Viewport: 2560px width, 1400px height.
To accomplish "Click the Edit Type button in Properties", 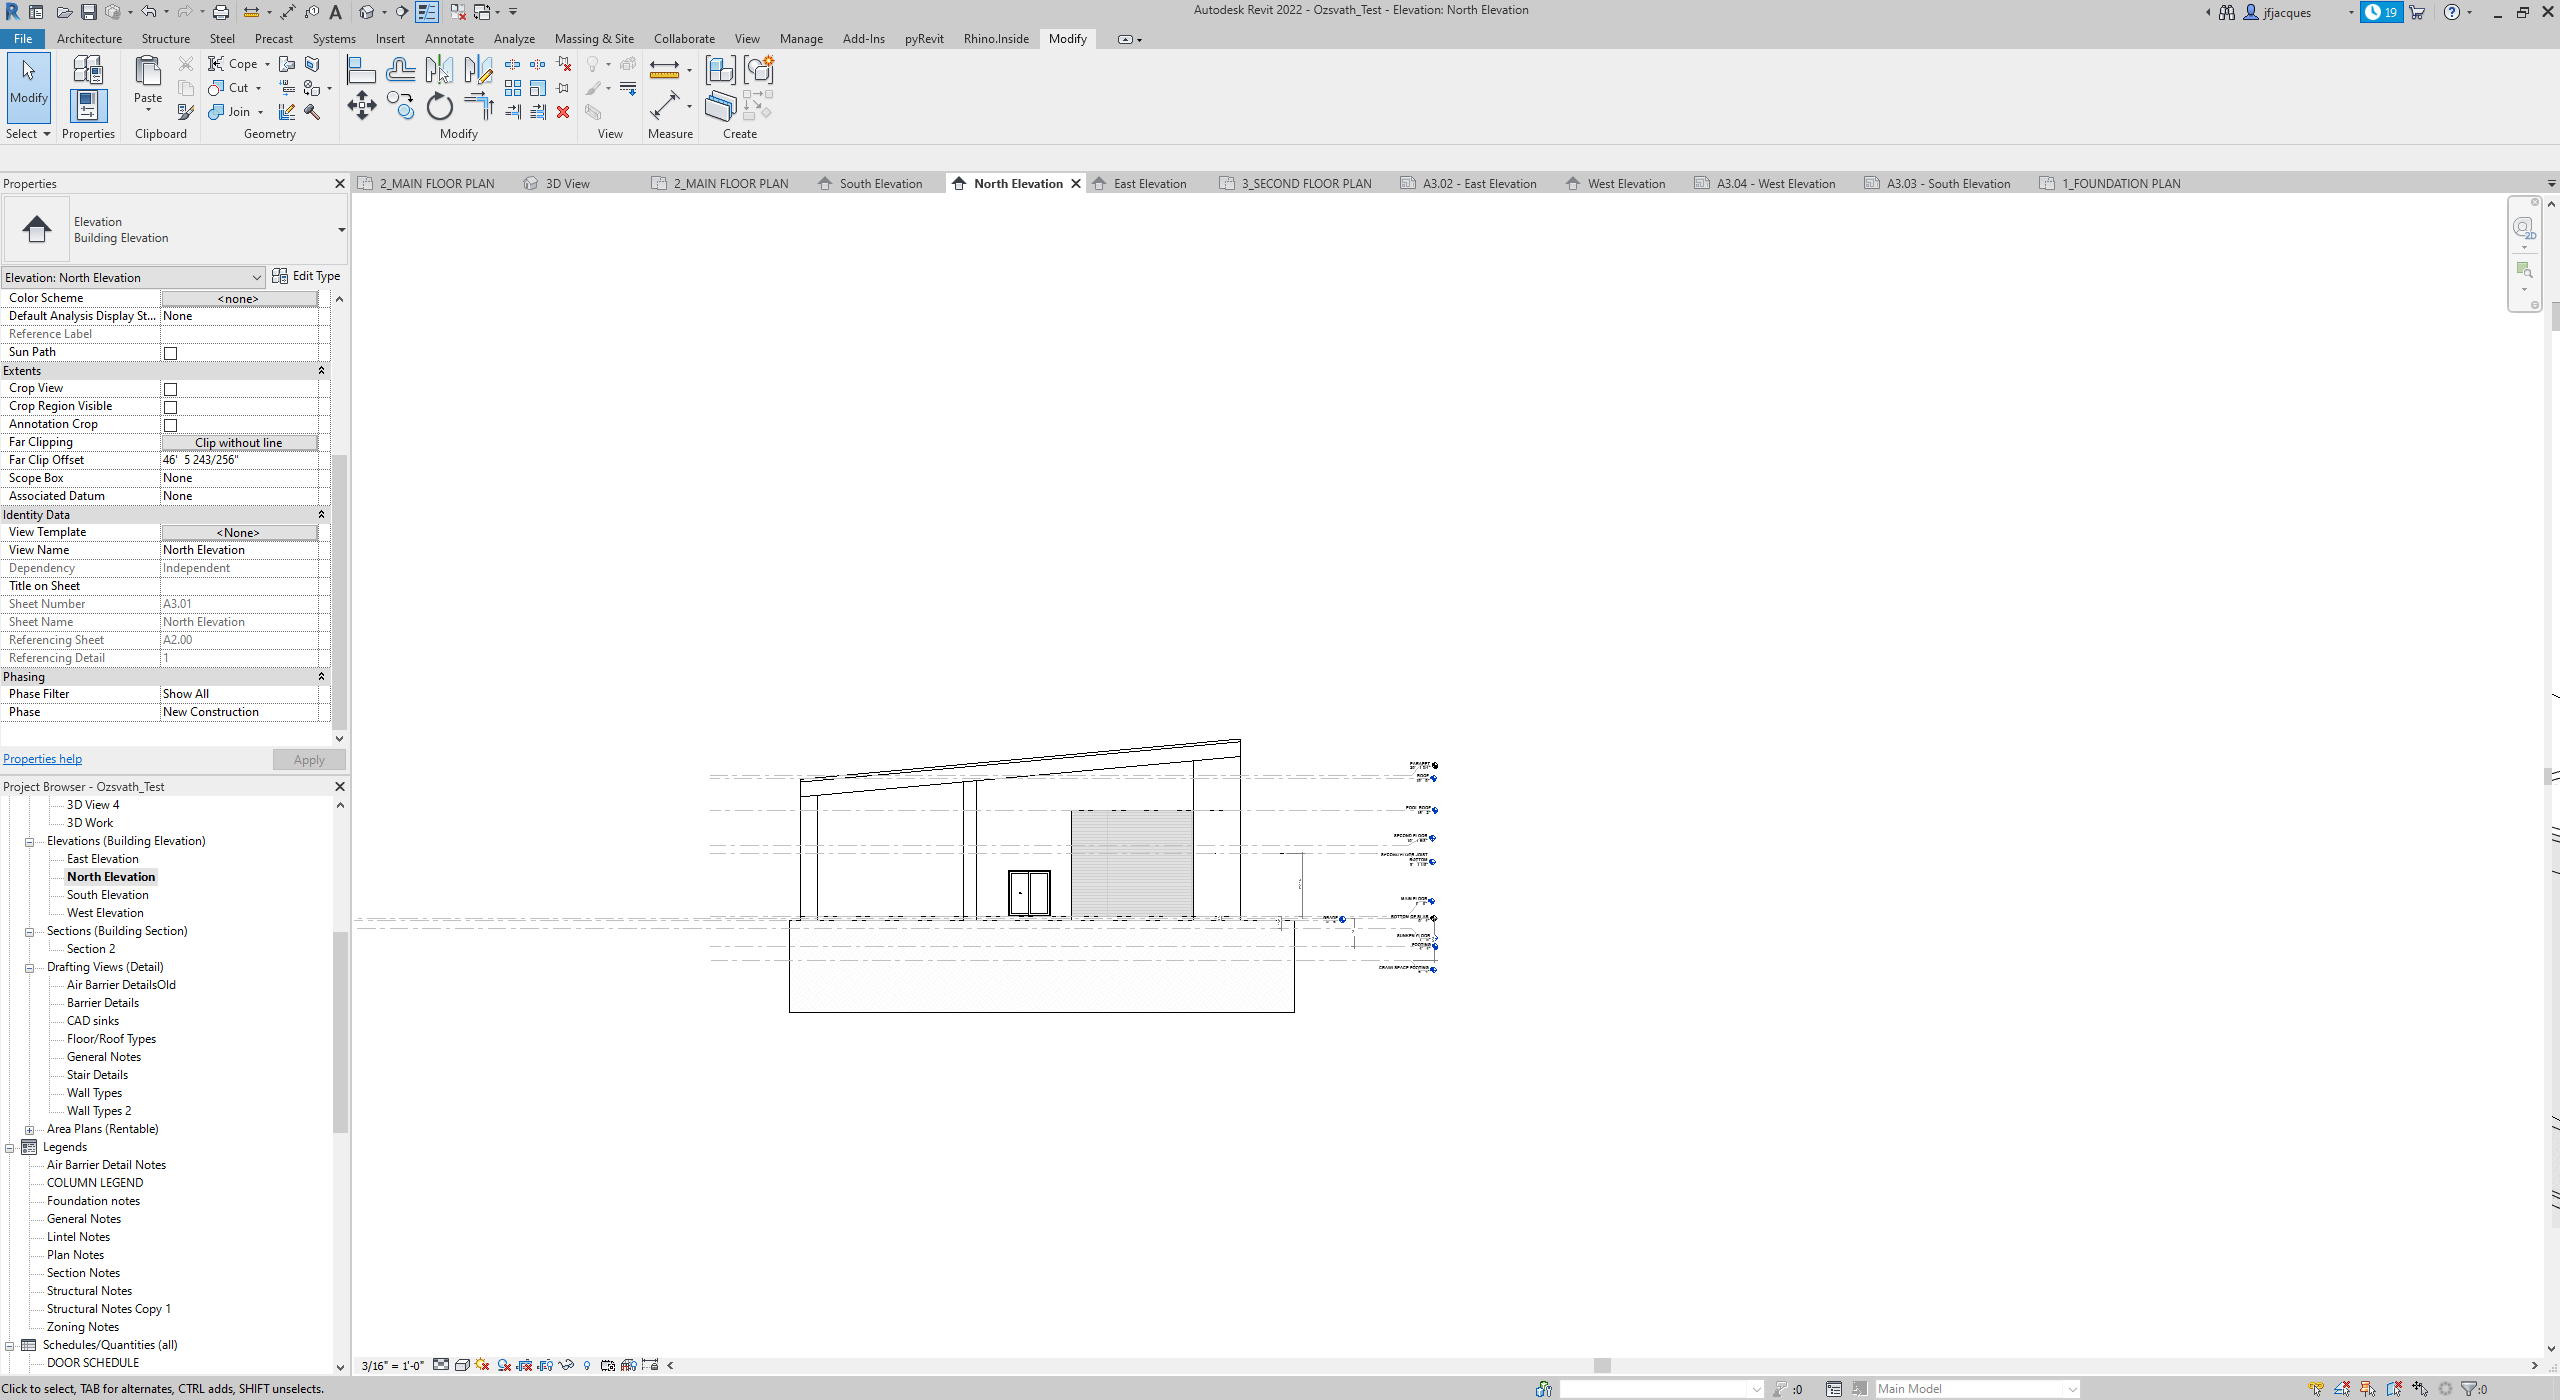I will coord(307,276).
